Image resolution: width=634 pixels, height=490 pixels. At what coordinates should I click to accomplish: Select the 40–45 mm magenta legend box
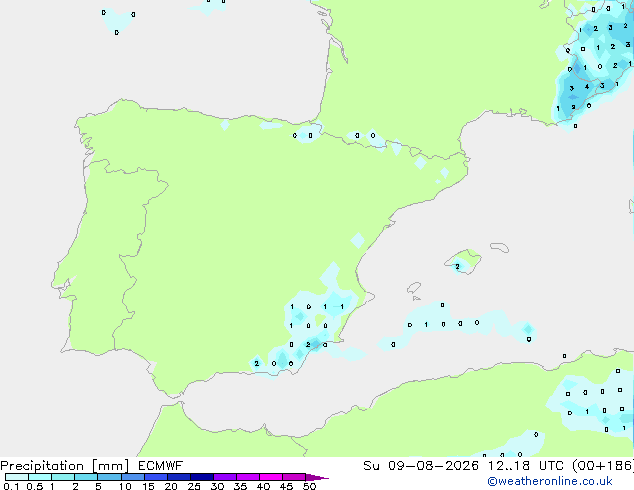tap(271, 477)
